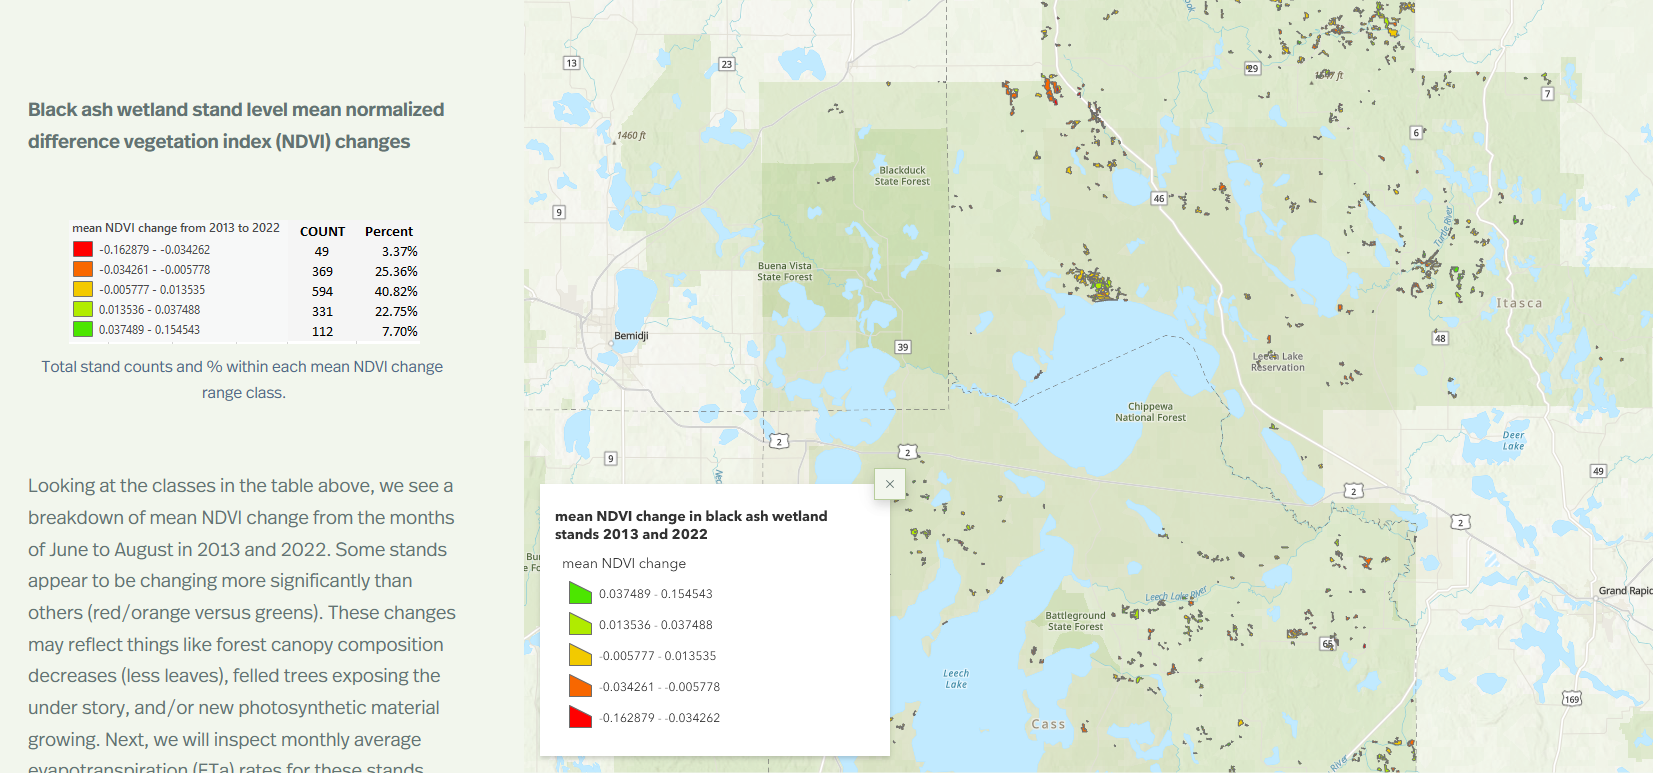Click the Route 39 road marker
Screen dimensions: 1653x773
tap(903, 347)
